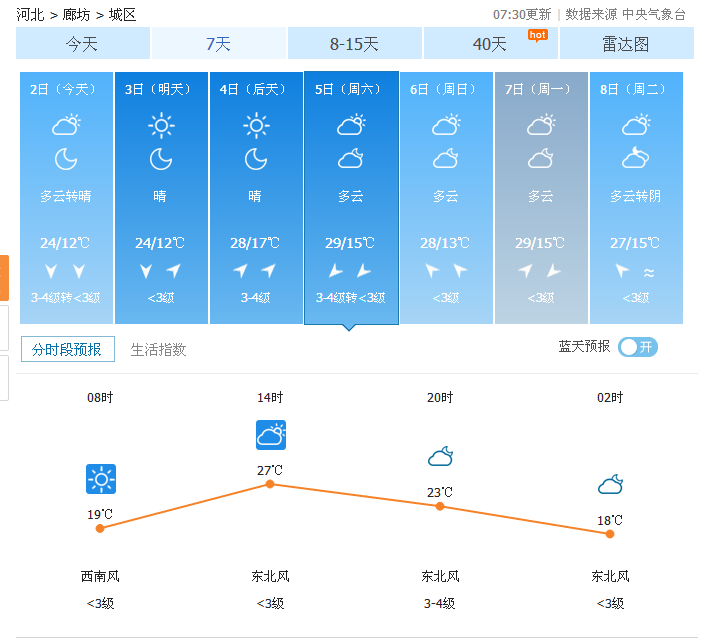Click the moon icon on 4日 card
Image resolution: width=707 pixels, height=642 pixels.
coord(256,159)
